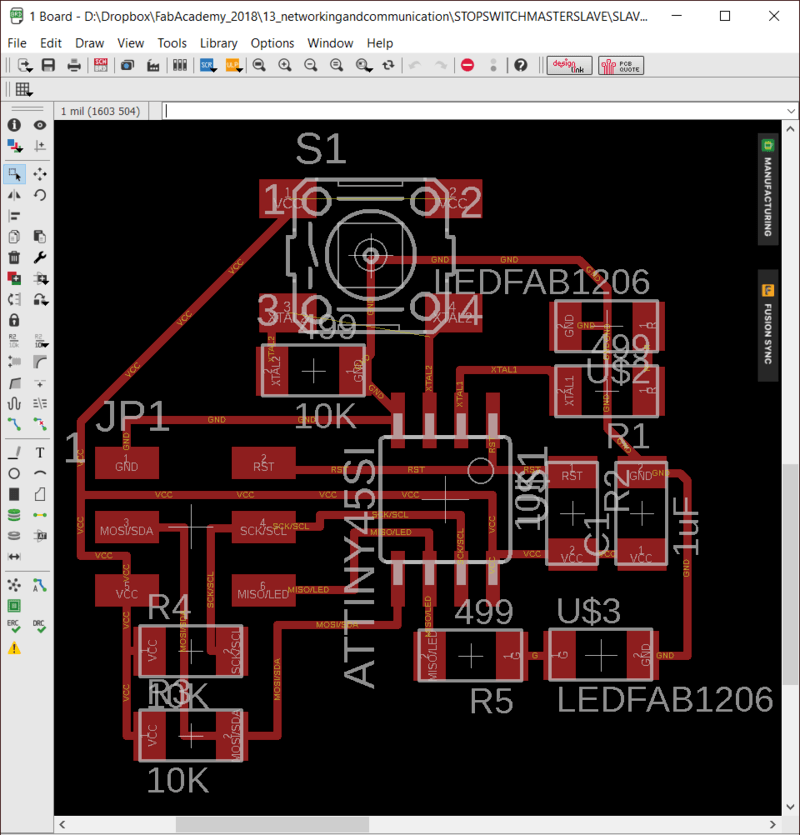Open the Edit menu
This screenshot has width=800, height=835.
(x=51, y=43)
